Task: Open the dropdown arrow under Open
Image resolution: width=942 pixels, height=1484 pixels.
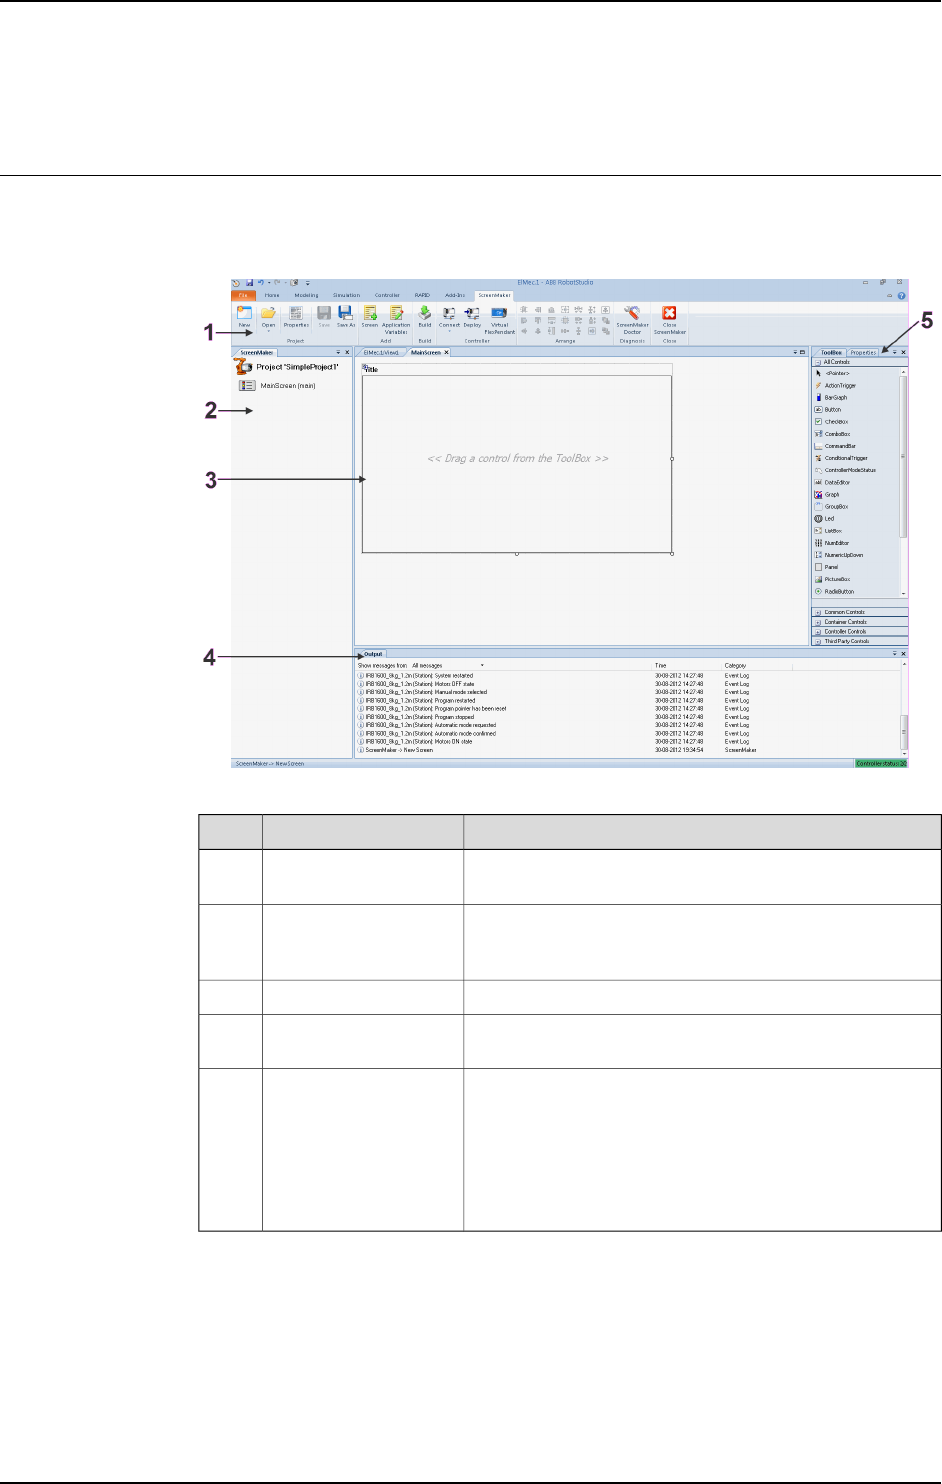Action: [x=268, y=331]
